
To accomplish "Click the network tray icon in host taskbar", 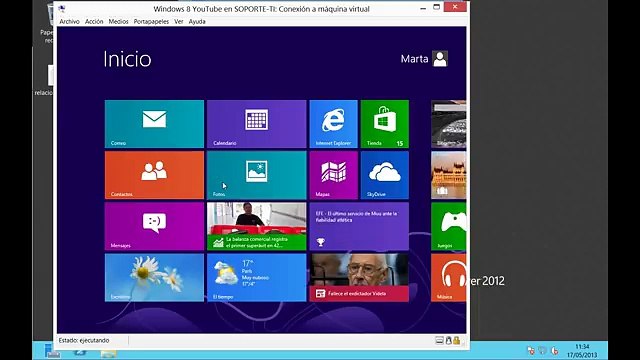I will coord(531,350).
